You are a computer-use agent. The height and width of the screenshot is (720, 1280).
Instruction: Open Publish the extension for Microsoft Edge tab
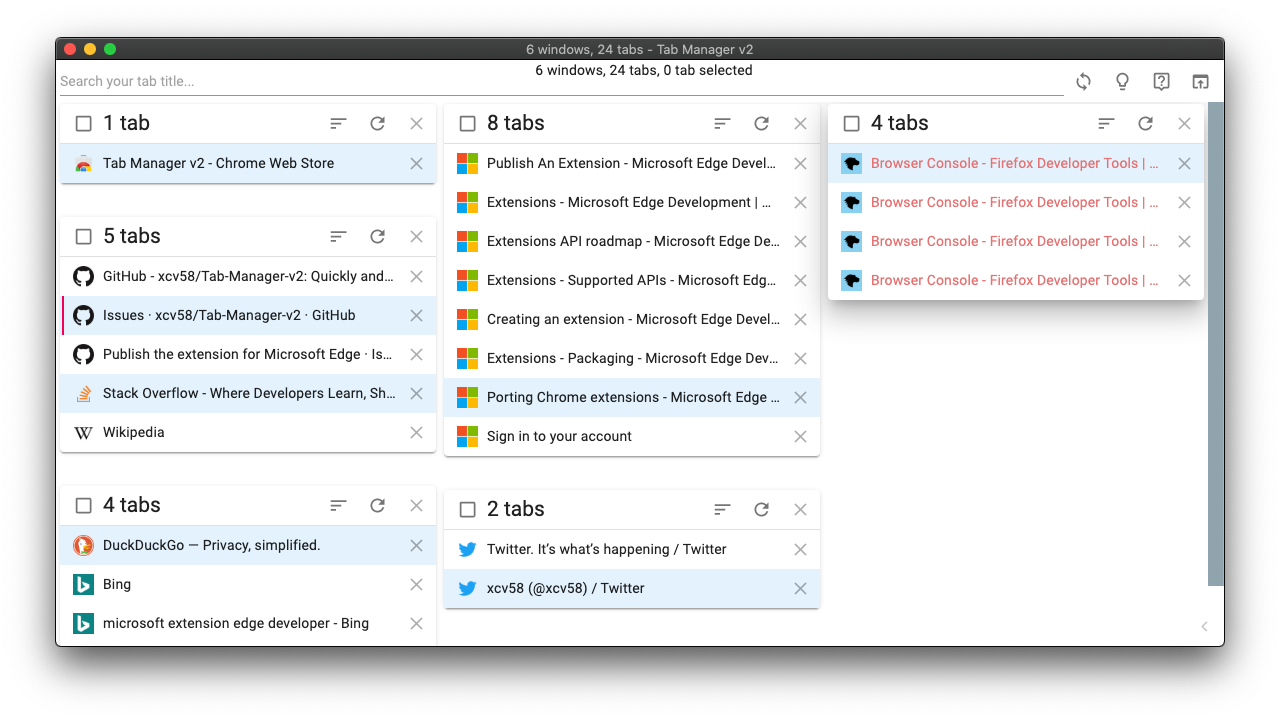(248, 354)
